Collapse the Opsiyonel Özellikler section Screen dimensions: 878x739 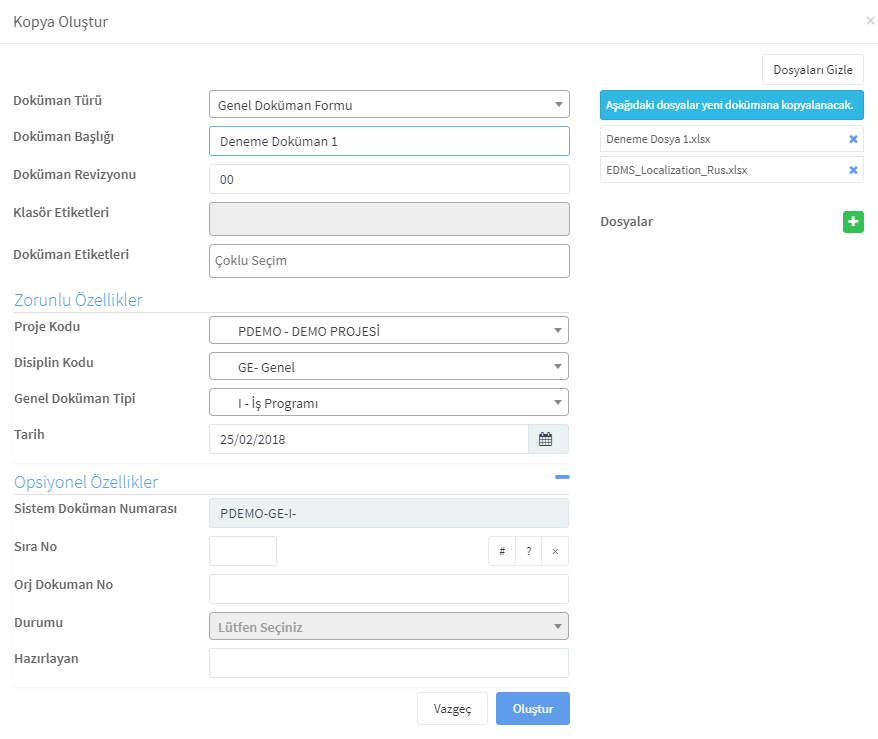pyautogui.click(x=562, y=477)
